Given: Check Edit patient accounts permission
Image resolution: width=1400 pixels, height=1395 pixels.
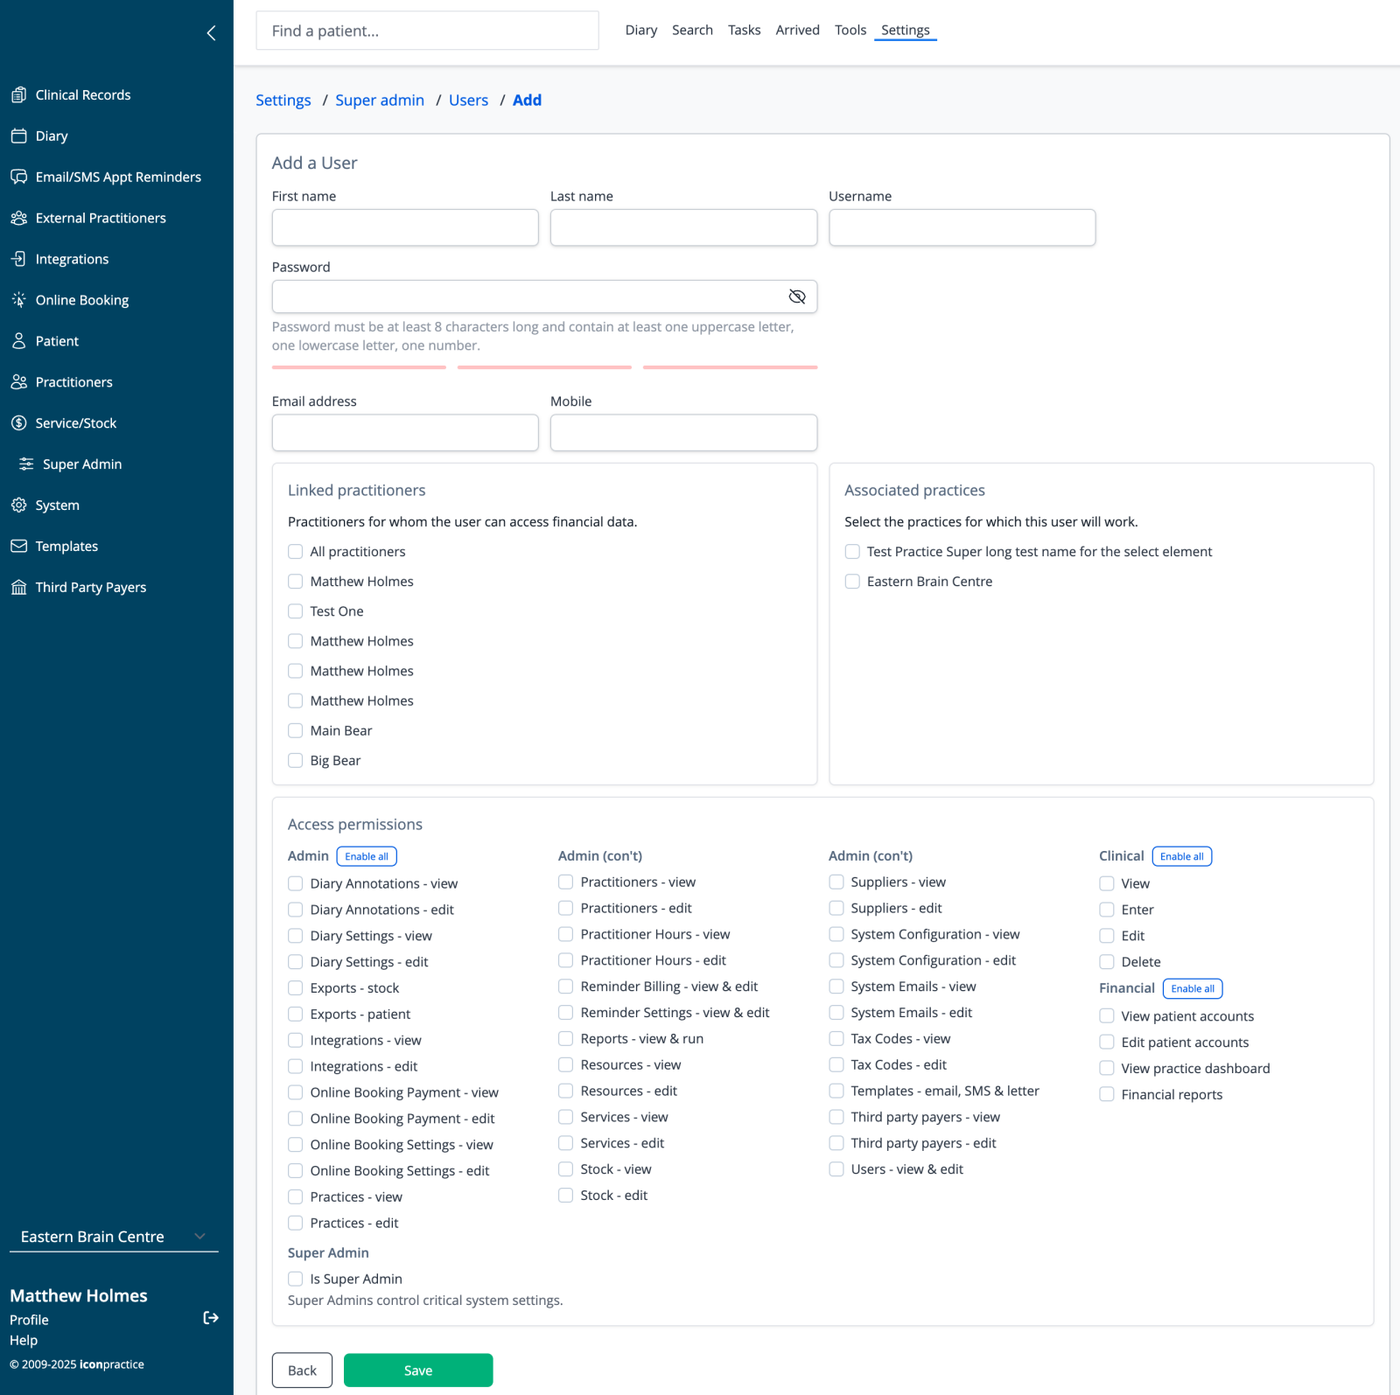Looking at the screenshot, I should [1107, 1042].
